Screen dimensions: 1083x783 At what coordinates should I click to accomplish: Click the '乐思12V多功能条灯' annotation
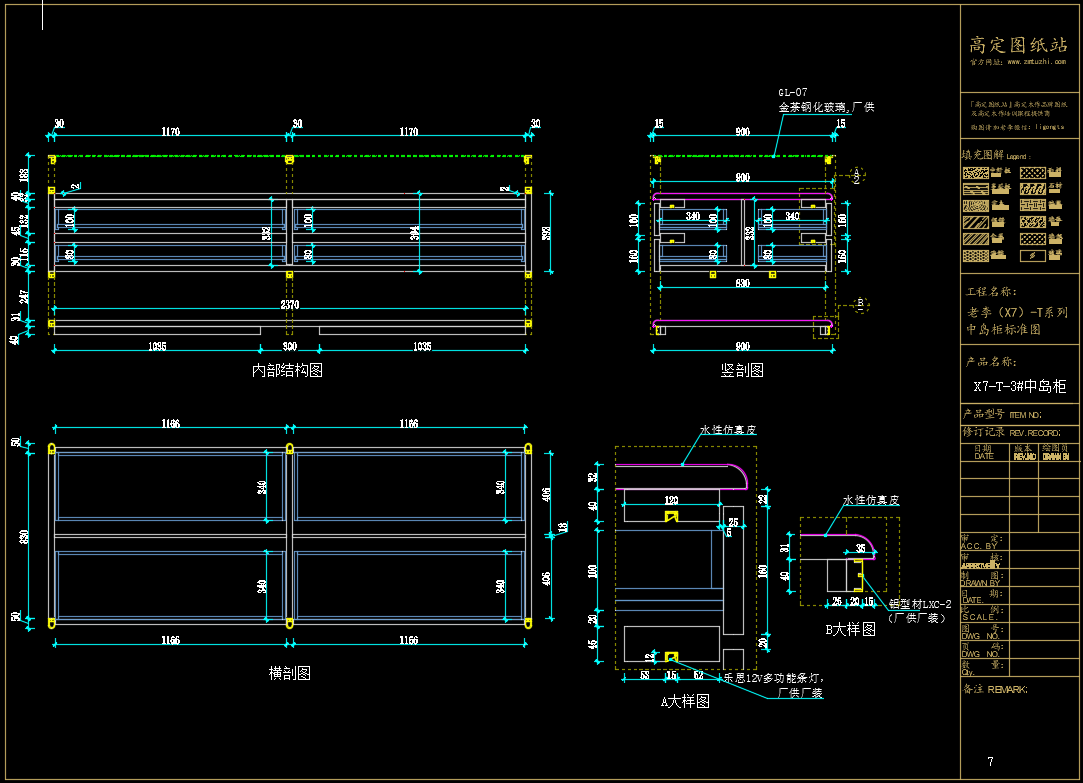(x=774, y=678)
